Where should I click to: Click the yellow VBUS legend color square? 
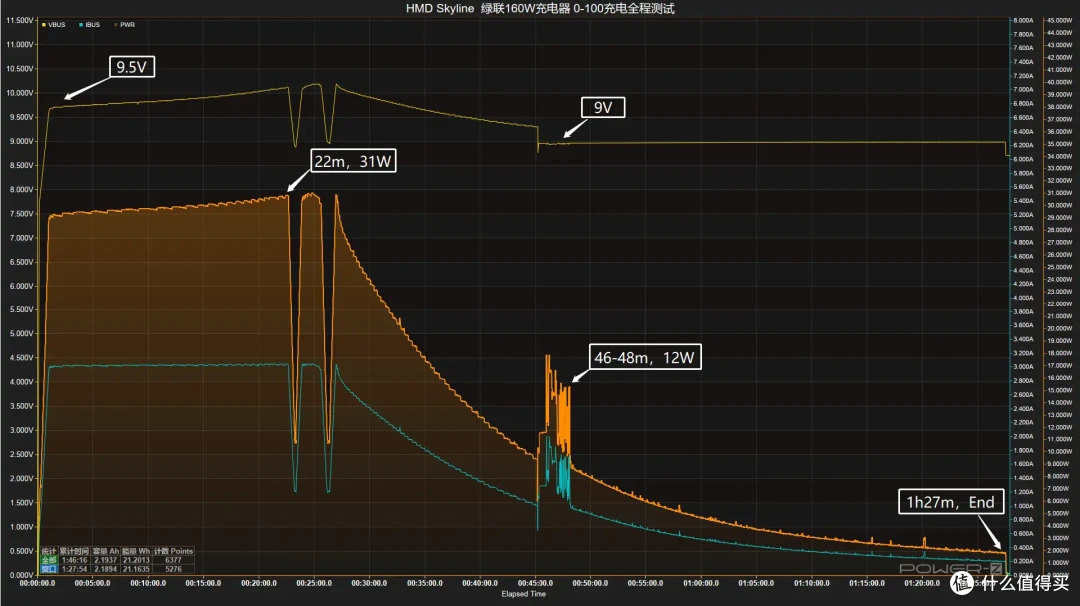(x=44, y=25)
